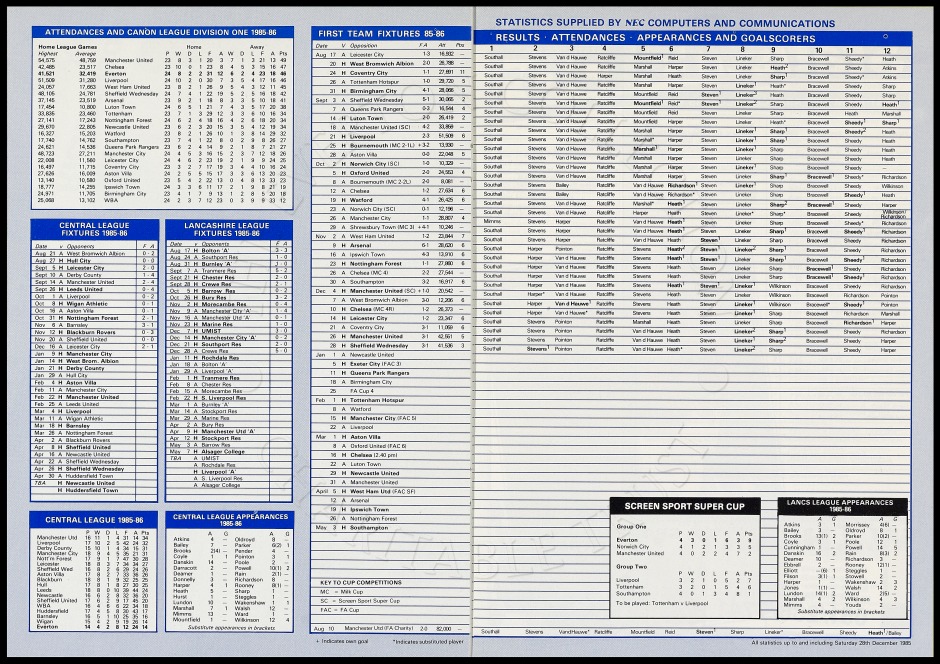Select the 'Indicates own goal' footnote
The width and height of the screenshot is (940, 664).
point(342,641)
